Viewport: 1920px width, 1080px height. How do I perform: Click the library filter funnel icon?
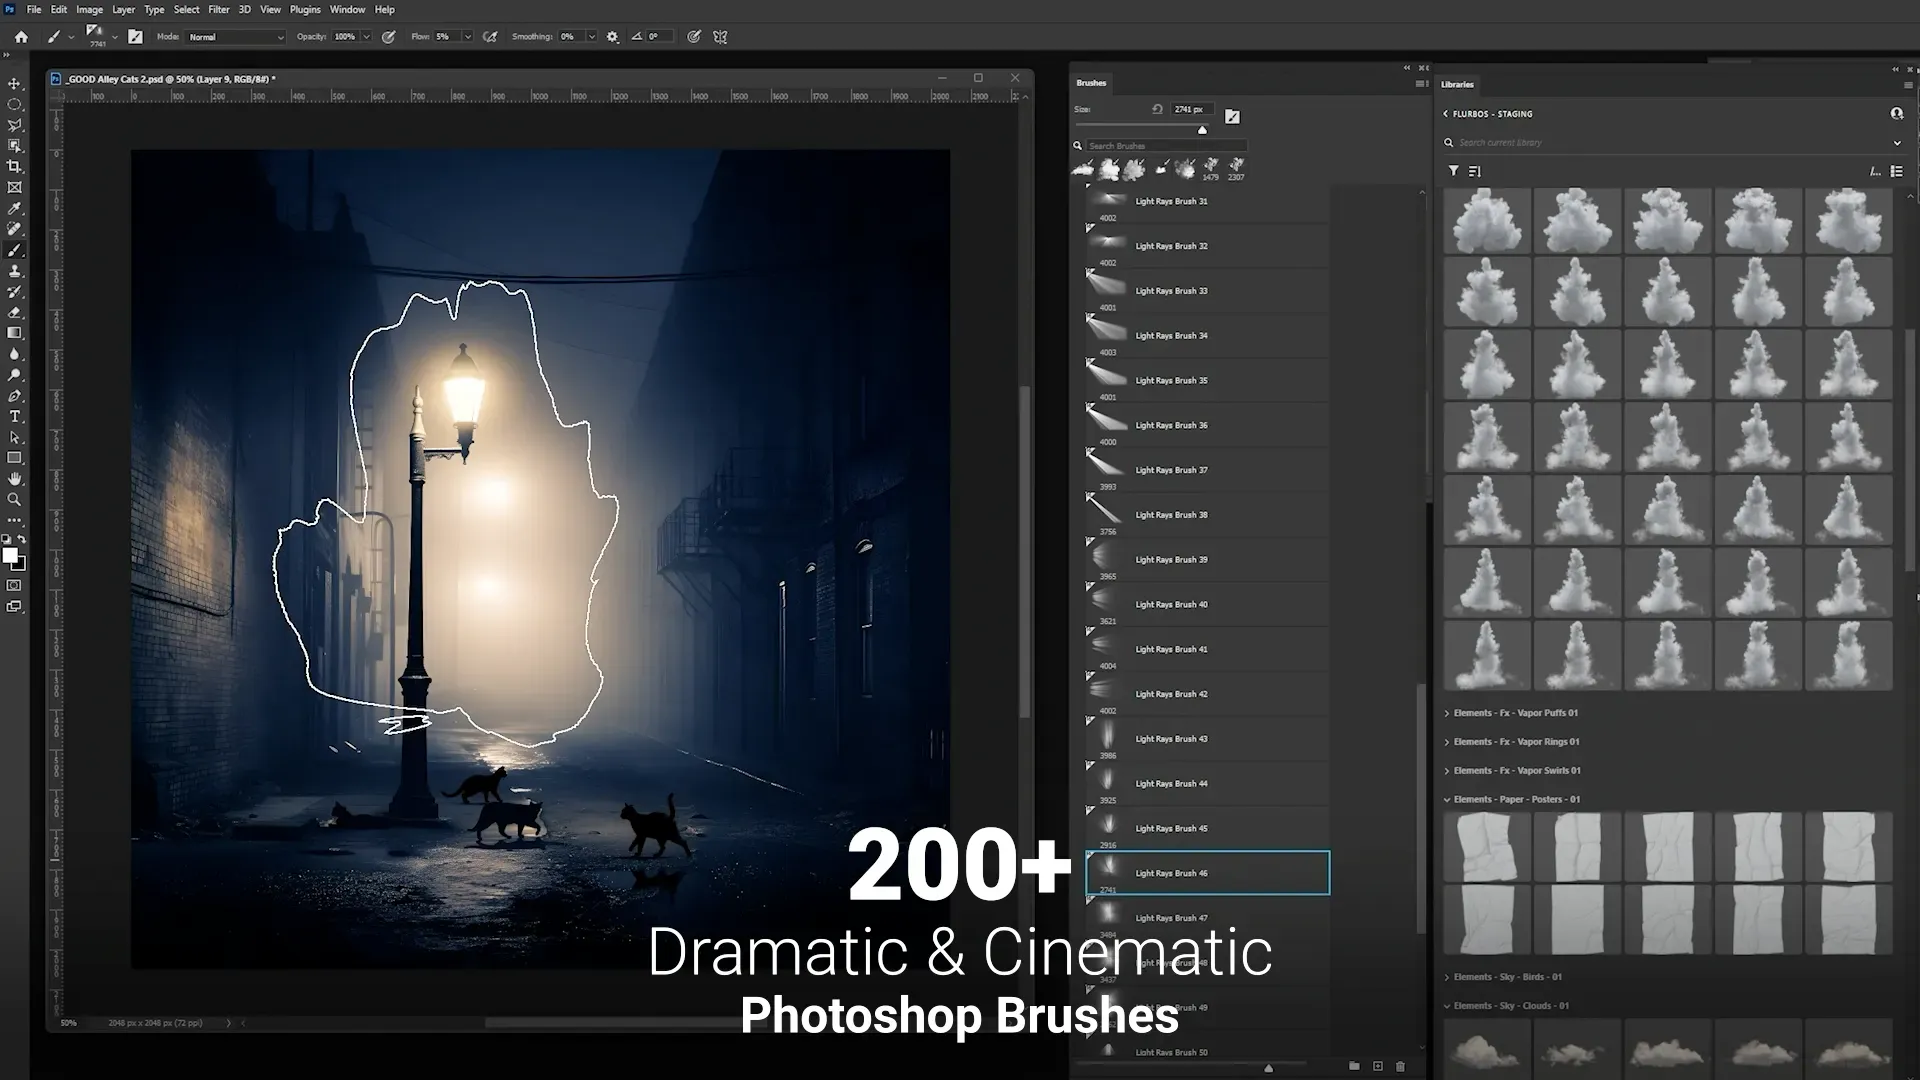[1453, 171]
